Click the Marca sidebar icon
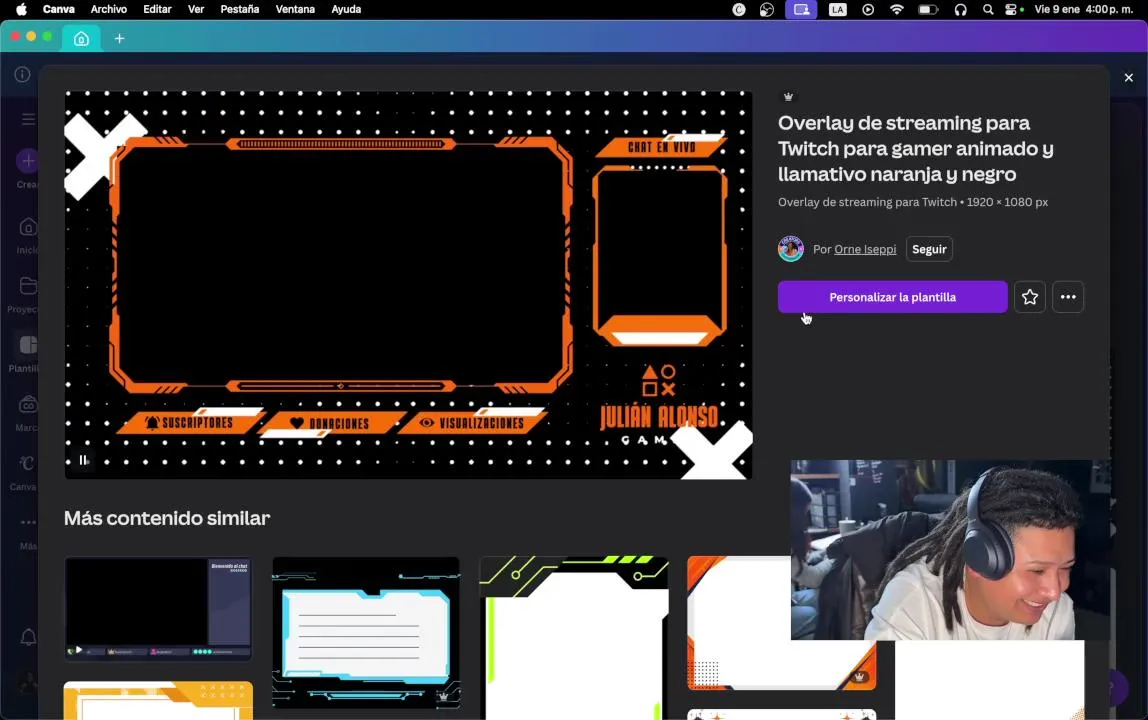This screenshot has width=1148, height=720. 28,404
